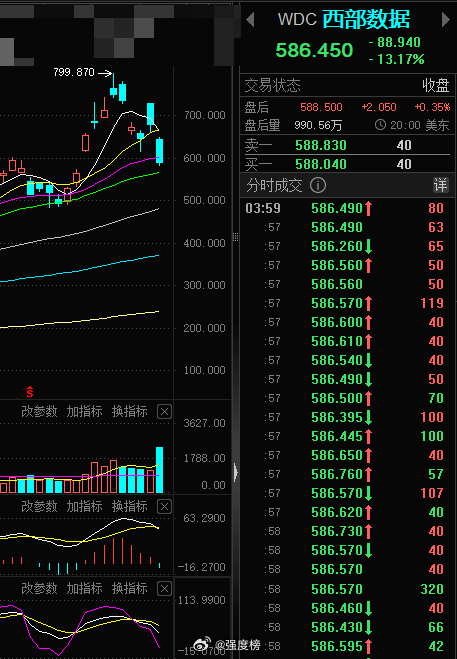The width and height of the screenshot is (457, 659).
Task: Click the tallest cyan volume bar
Action: [x=159, y=470]
